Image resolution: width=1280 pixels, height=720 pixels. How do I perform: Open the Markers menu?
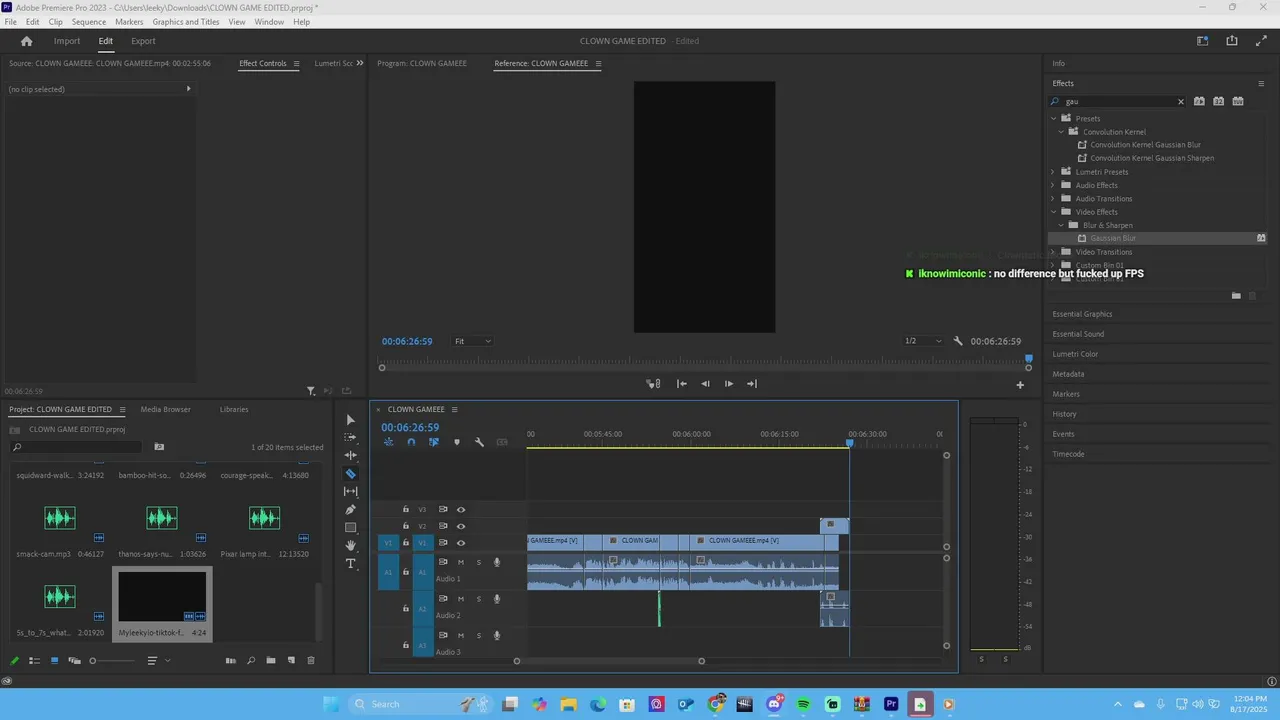129,22
